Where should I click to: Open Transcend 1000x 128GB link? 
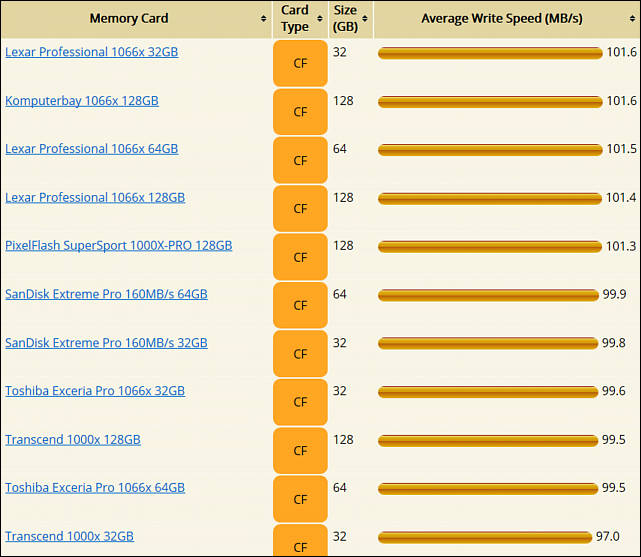[73, 440]
